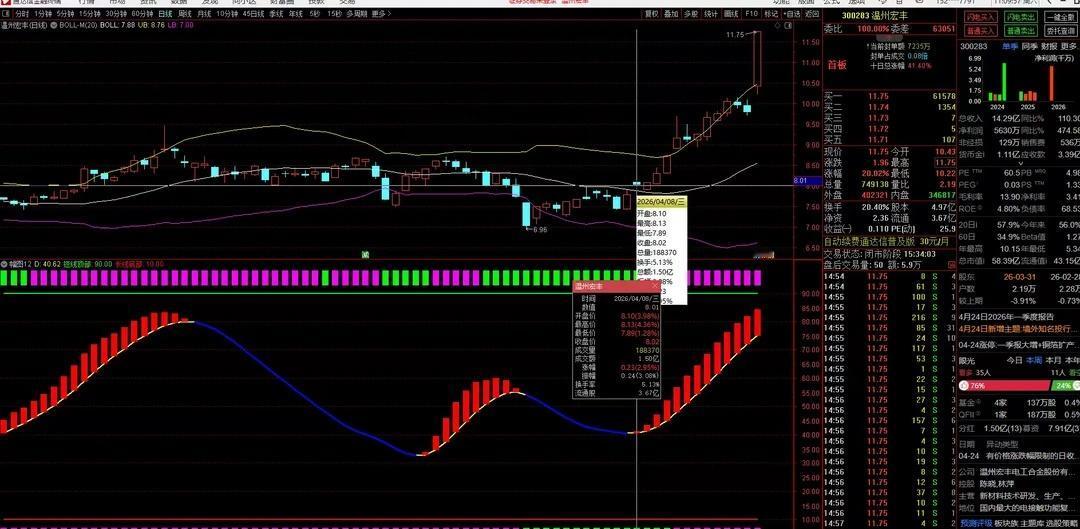
Task: Select 本月 in the 眼光 section
Action: (1053, 360)
